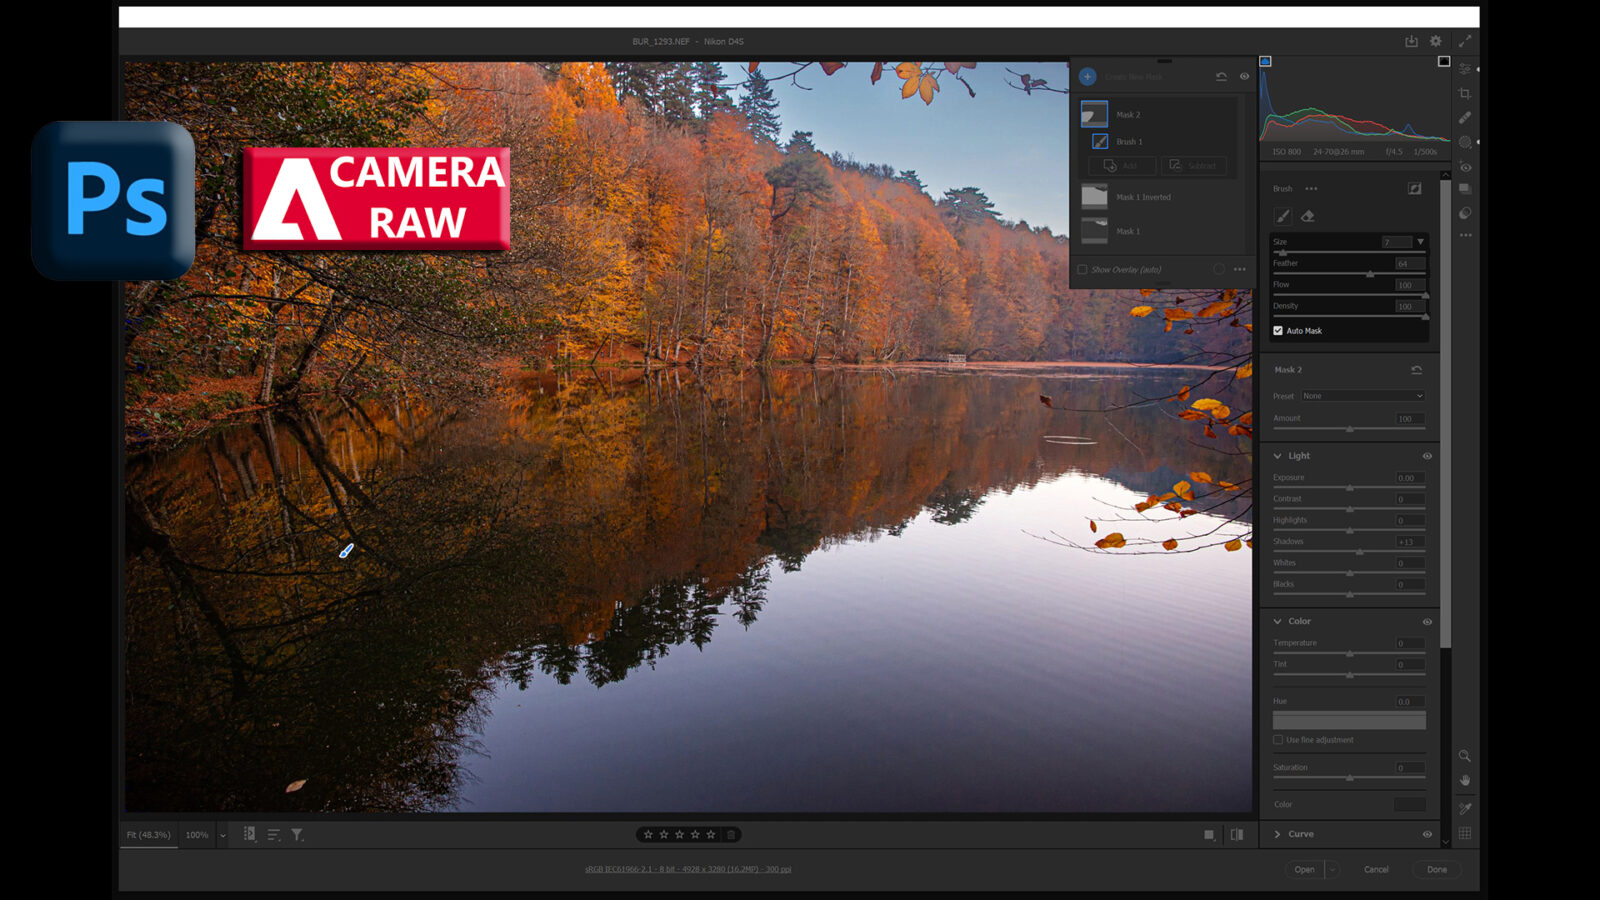Select the Zoom magnifier tool
This screenshot has height=900, width=1600.
pos(1465,756)
